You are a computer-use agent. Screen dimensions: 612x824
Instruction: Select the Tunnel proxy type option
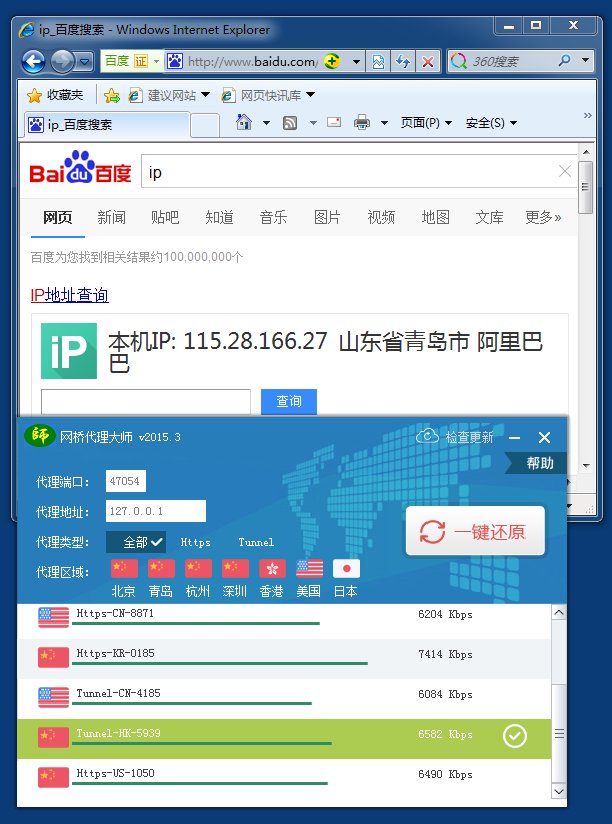coord(256,542)
